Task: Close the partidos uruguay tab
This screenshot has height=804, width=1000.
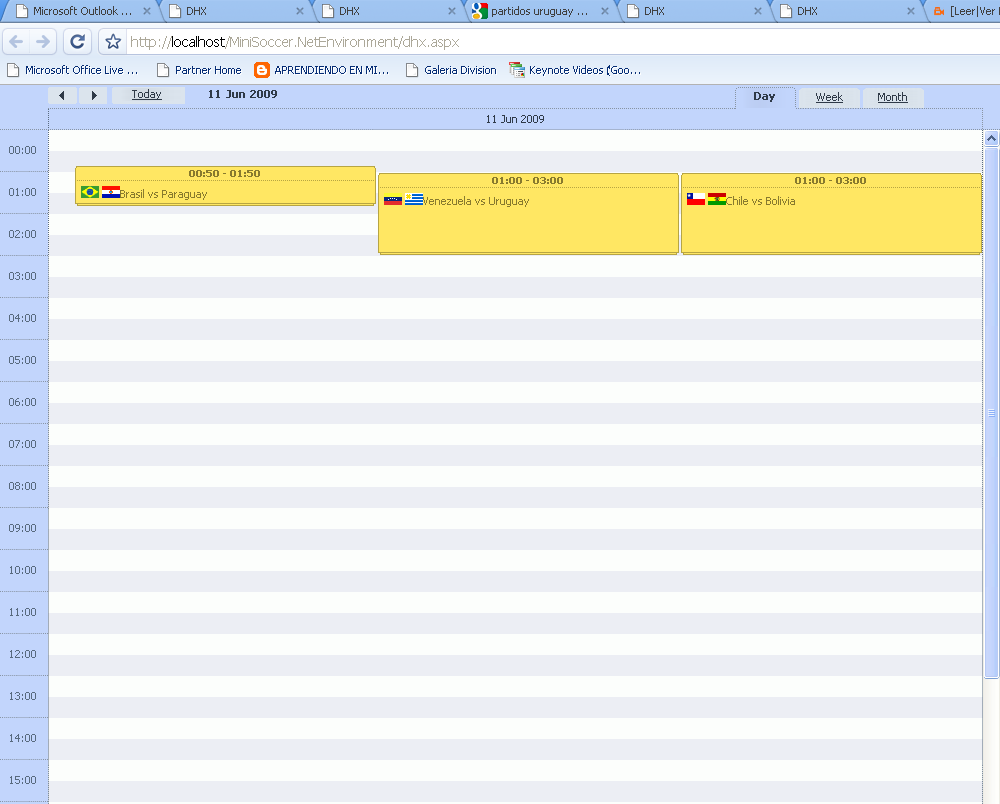Action: click(605, 11)
